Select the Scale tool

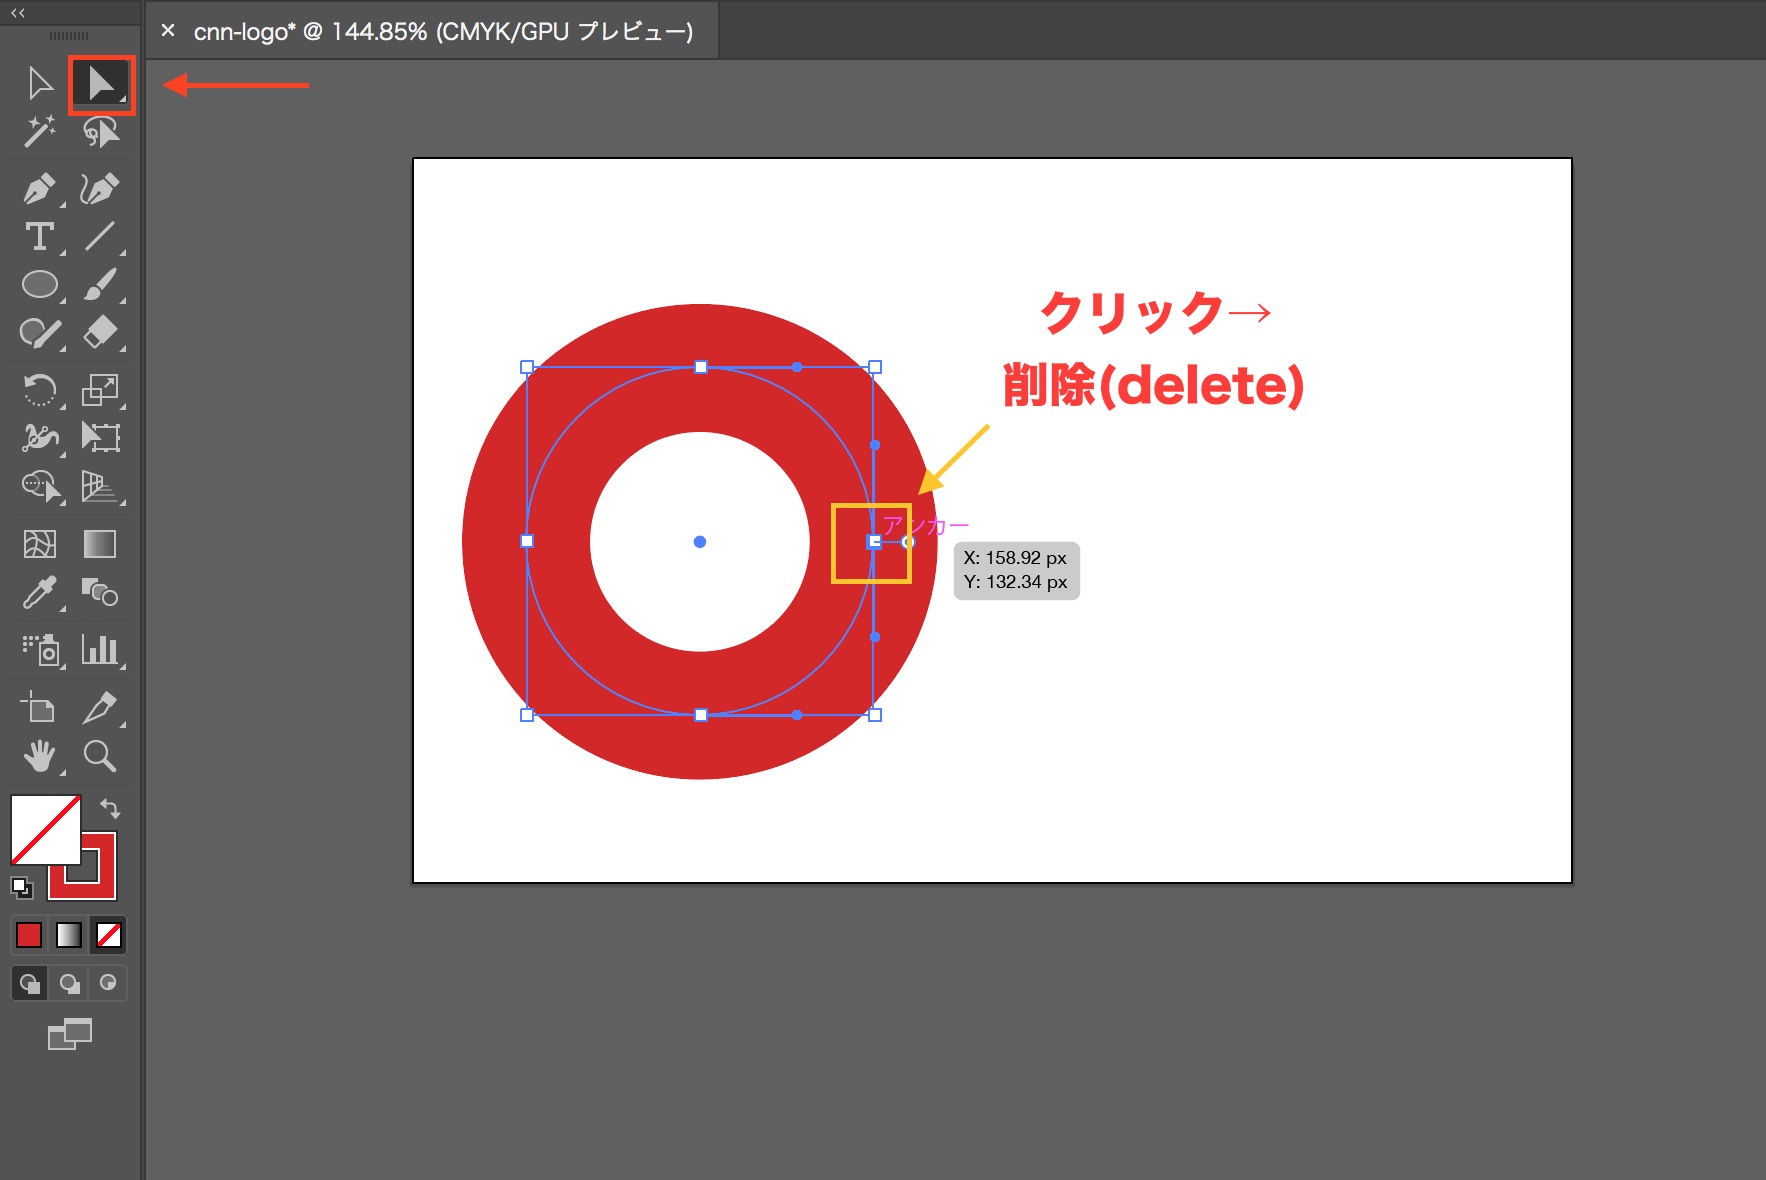click(100, 389)
